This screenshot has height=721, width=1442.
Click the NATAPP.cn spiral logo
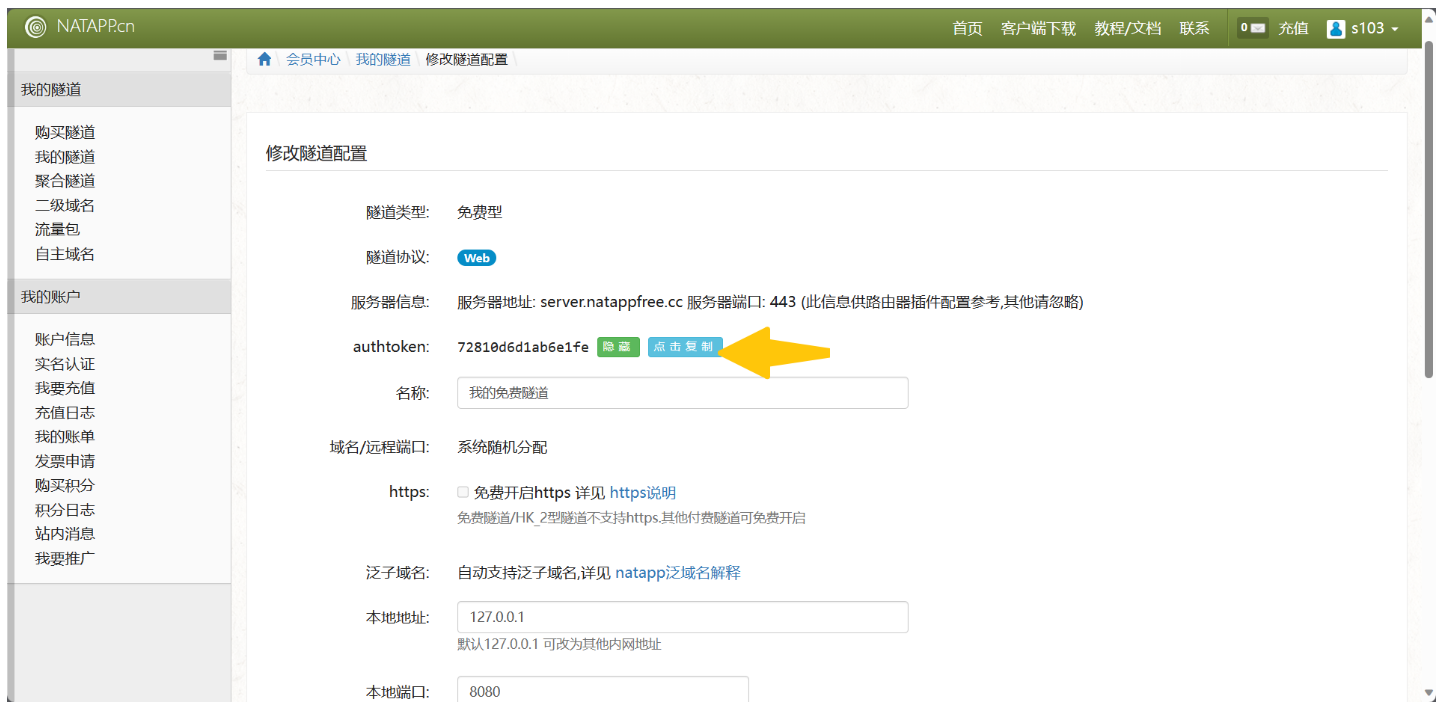tap(35, 27)
